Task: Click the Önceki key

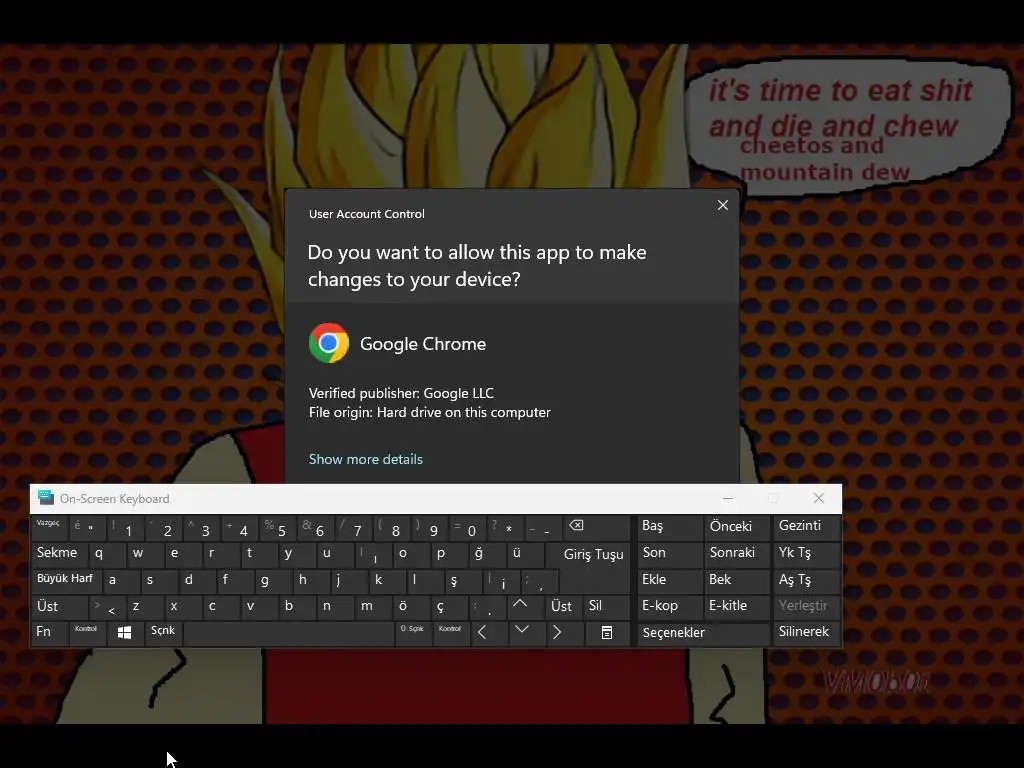Action: (737, 526)
